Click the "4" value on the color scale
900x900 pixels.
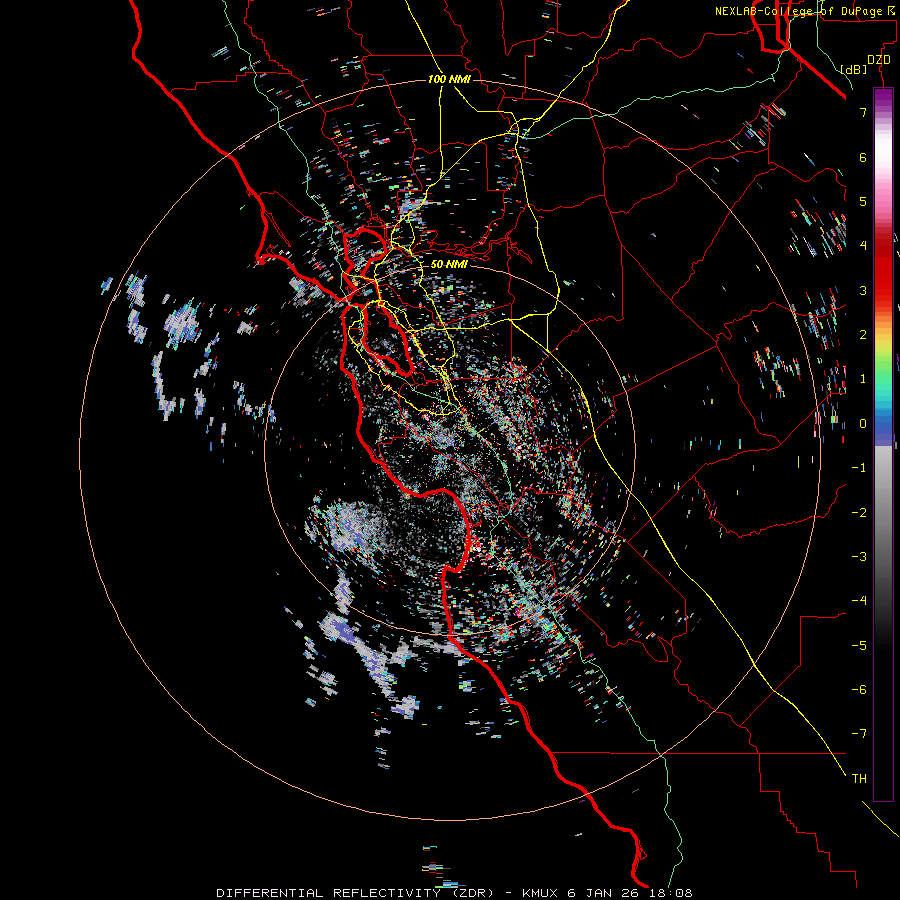pyautogui.click(x=863, y=246)
